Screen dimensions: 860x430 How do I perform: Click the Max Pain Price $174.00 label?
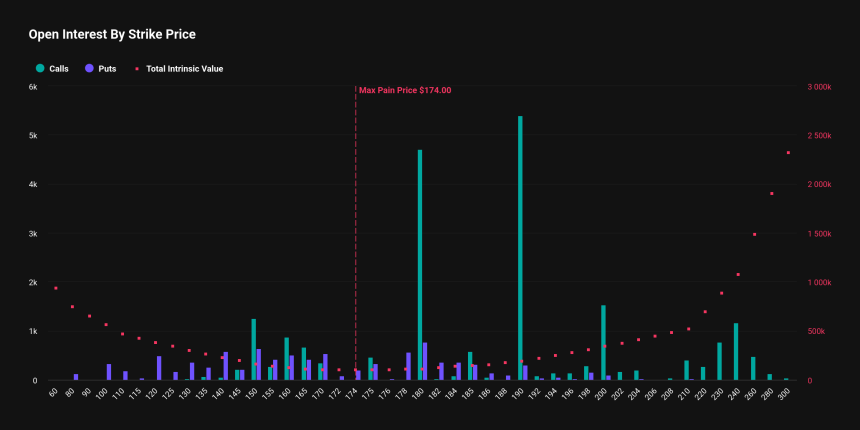click(x=405, y=90)
